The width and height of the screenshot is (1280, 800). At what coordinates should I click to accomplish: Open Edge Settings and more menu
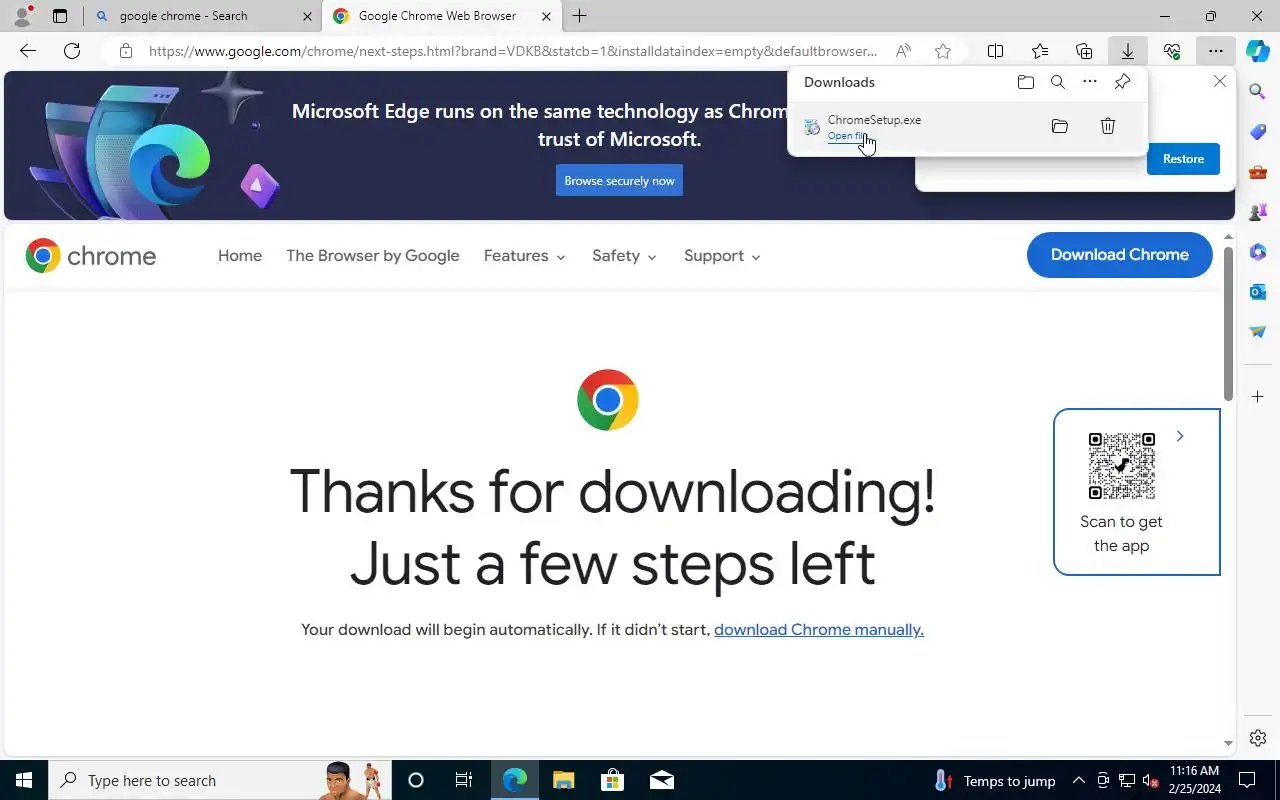click(x=1215, y=51)
